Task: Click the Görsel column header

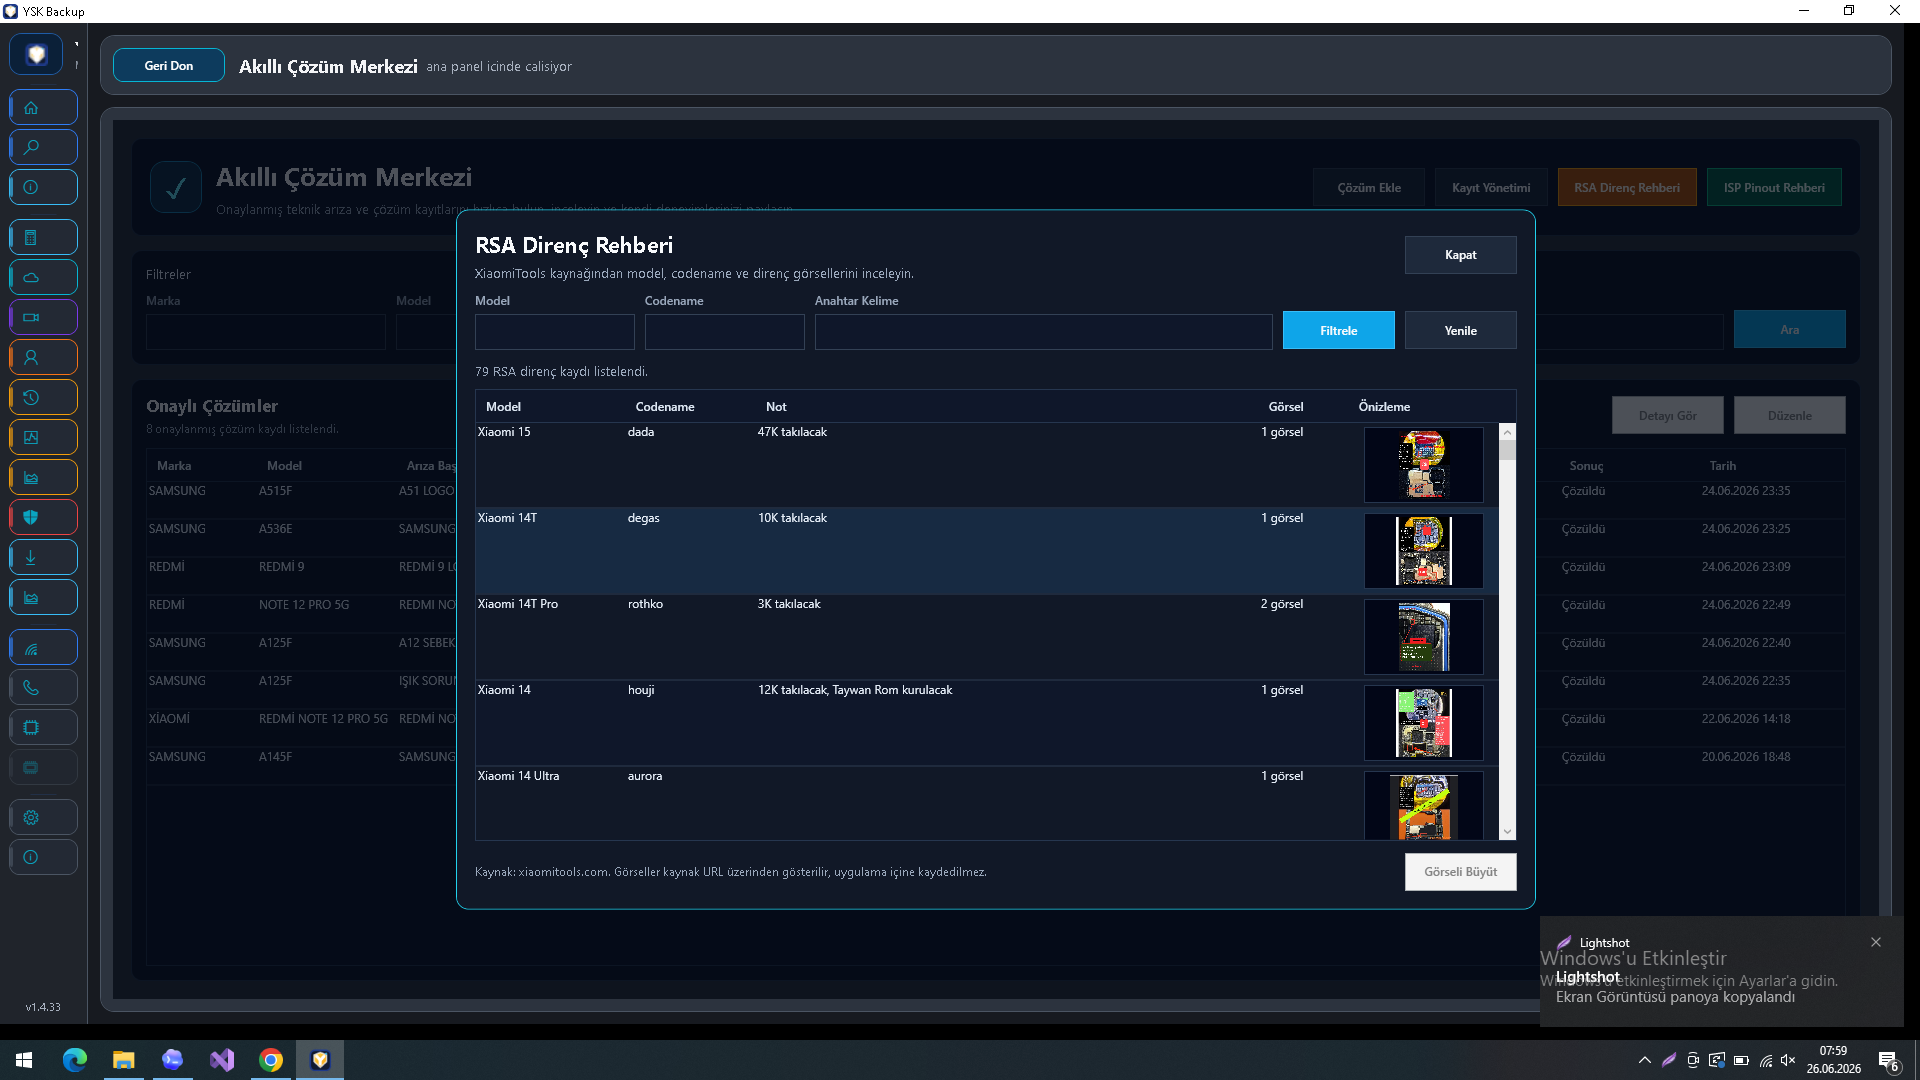Action: pyautogui.click(x=1286, y=407)
